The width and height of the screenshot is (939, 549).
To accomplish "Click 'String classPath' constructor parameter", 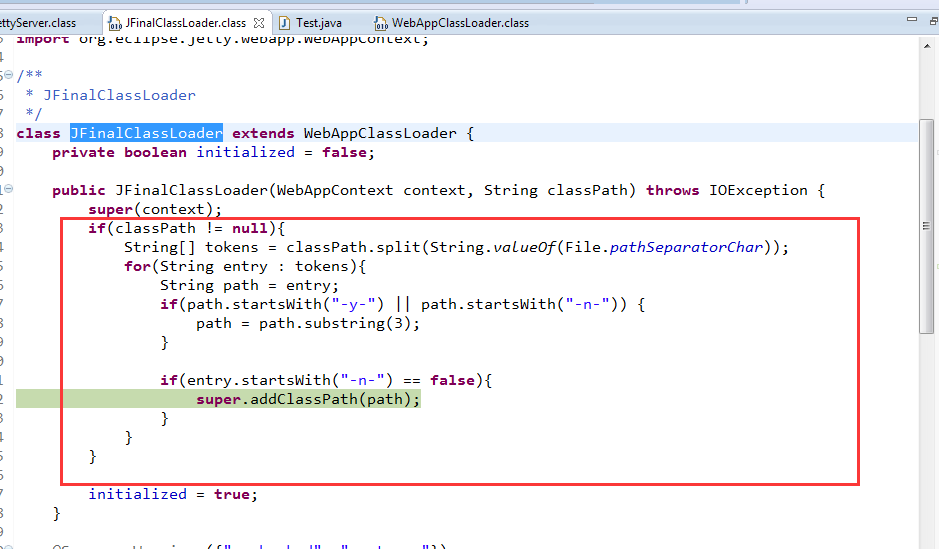I will point(555,190).
